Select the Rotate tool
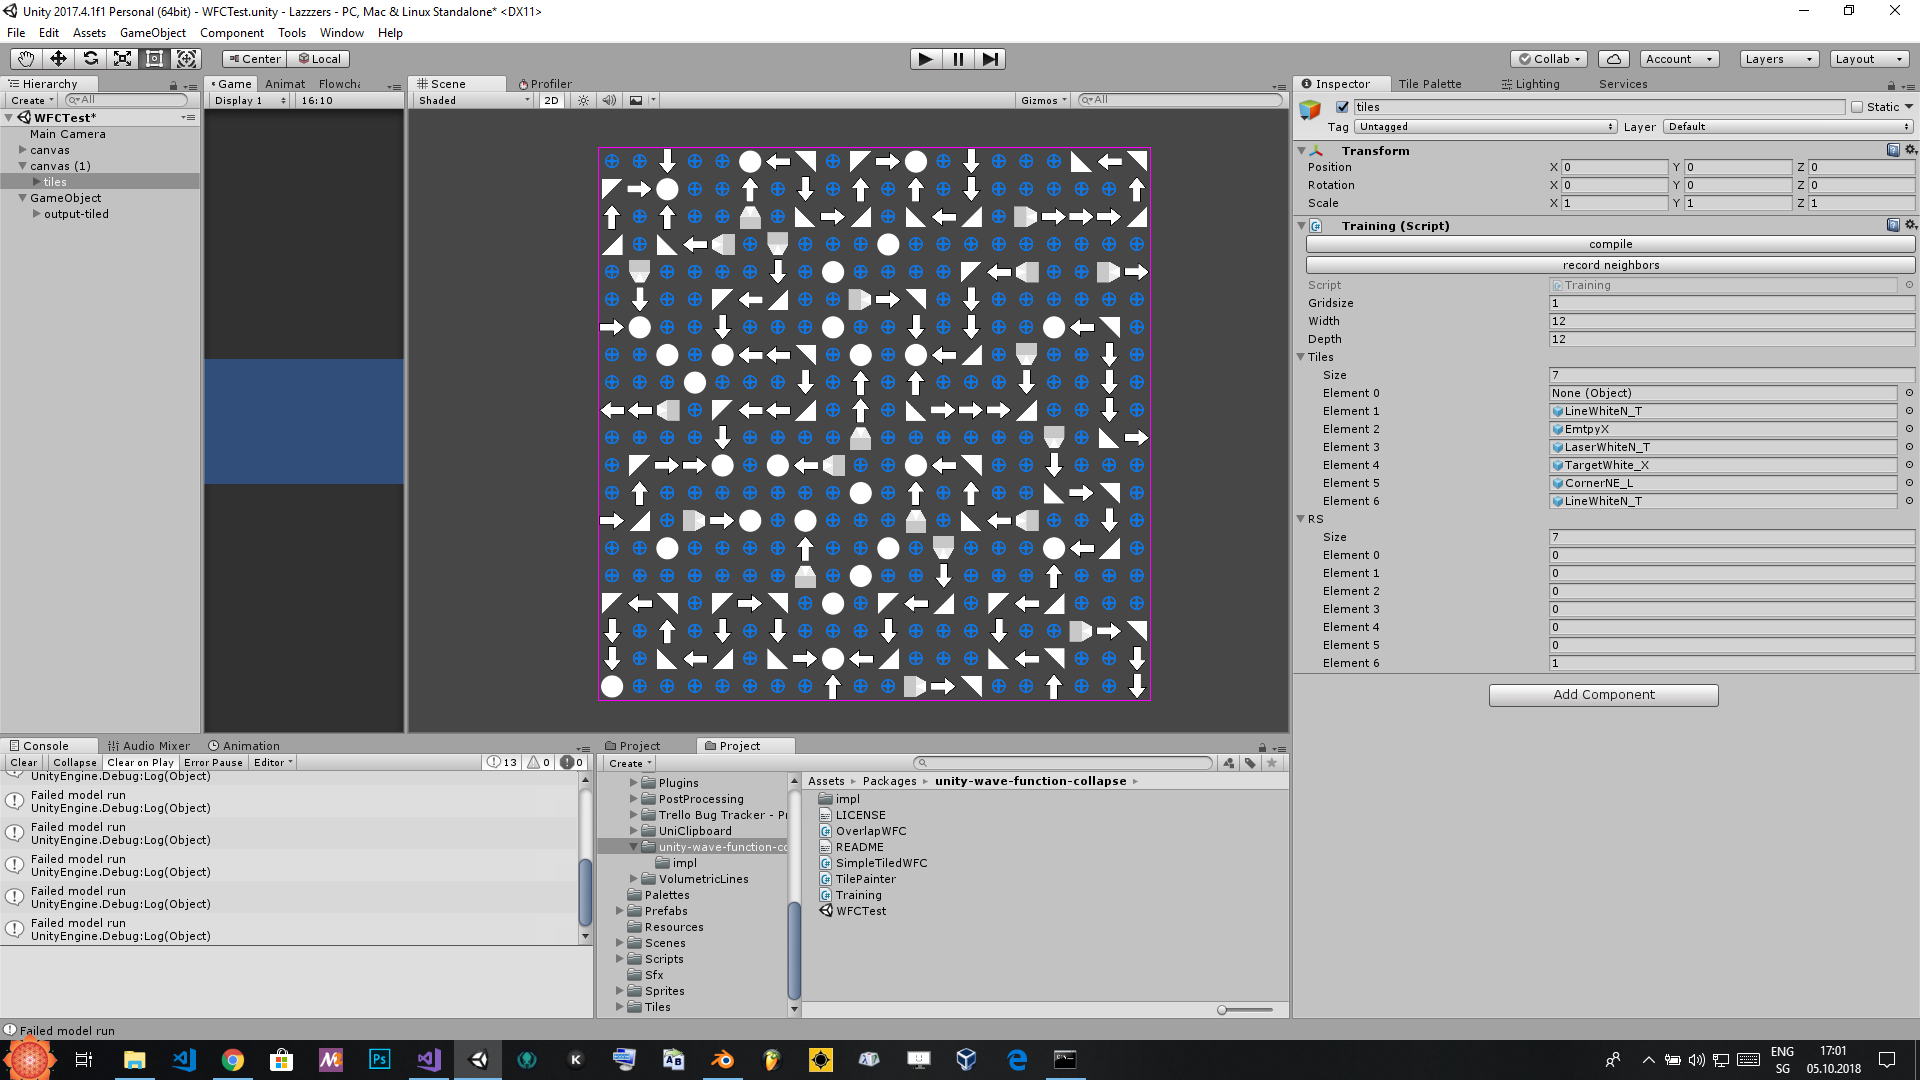The width and height of the screenshot is (1920, 1080). pyautogui.click(x=90, y=59)
